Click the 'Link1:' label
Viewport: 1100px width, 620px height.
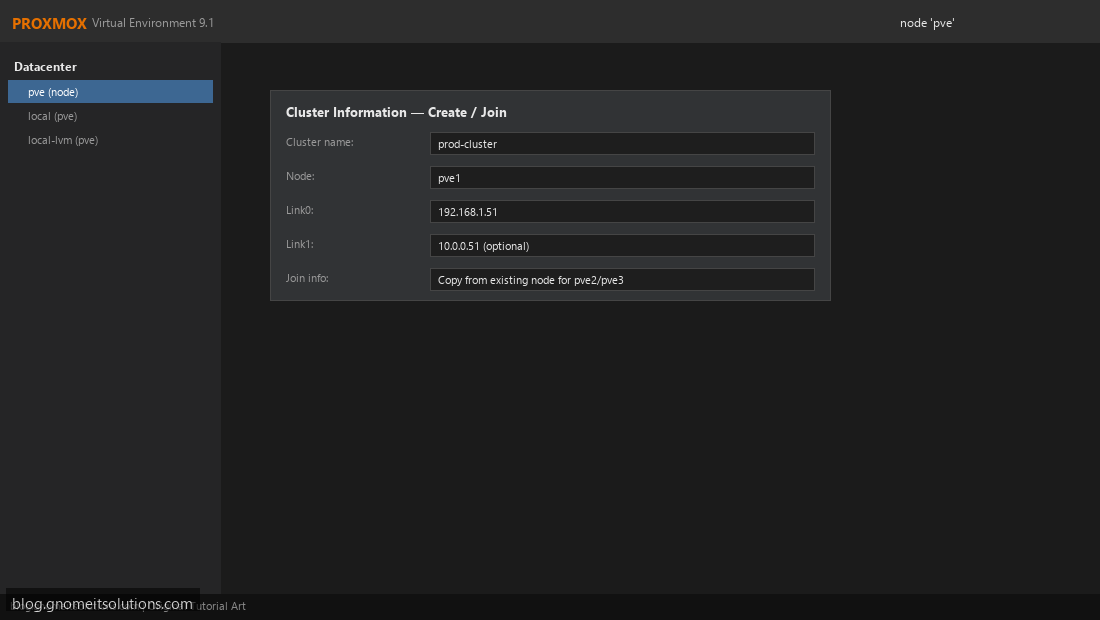click(300, 244)
